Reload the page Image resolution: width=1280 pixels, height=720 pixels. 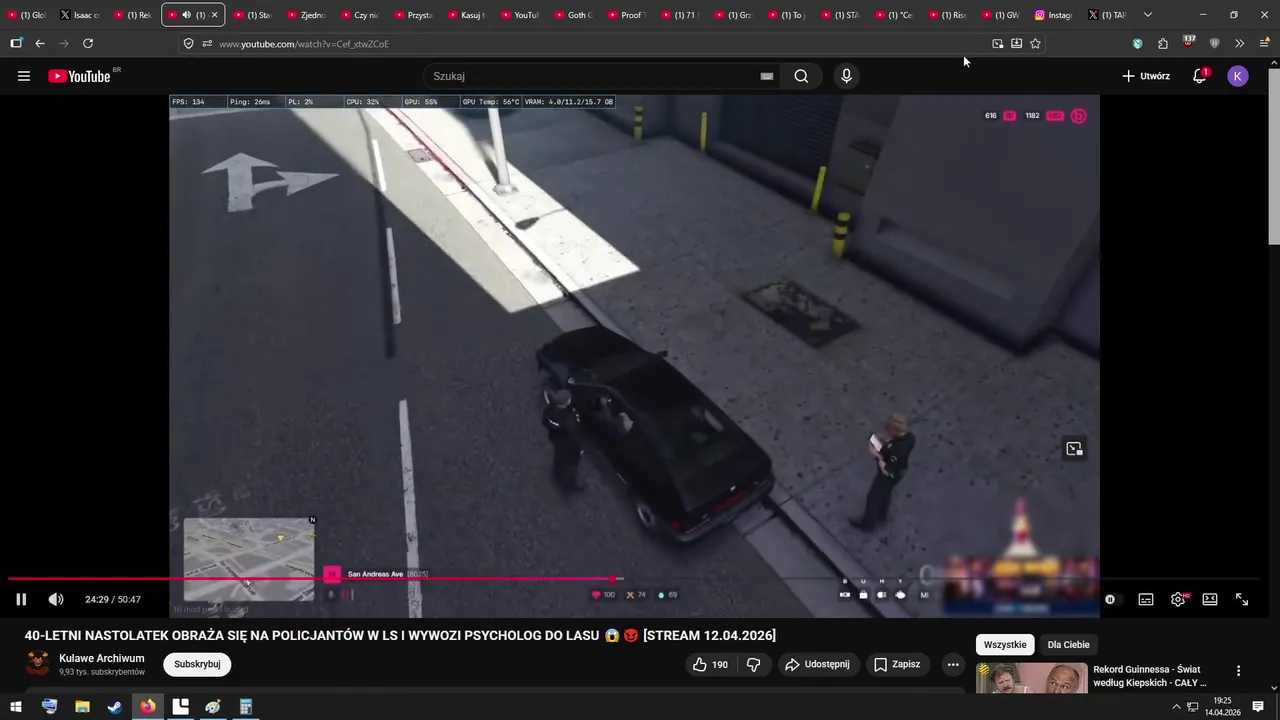click(x=88, y=43)
